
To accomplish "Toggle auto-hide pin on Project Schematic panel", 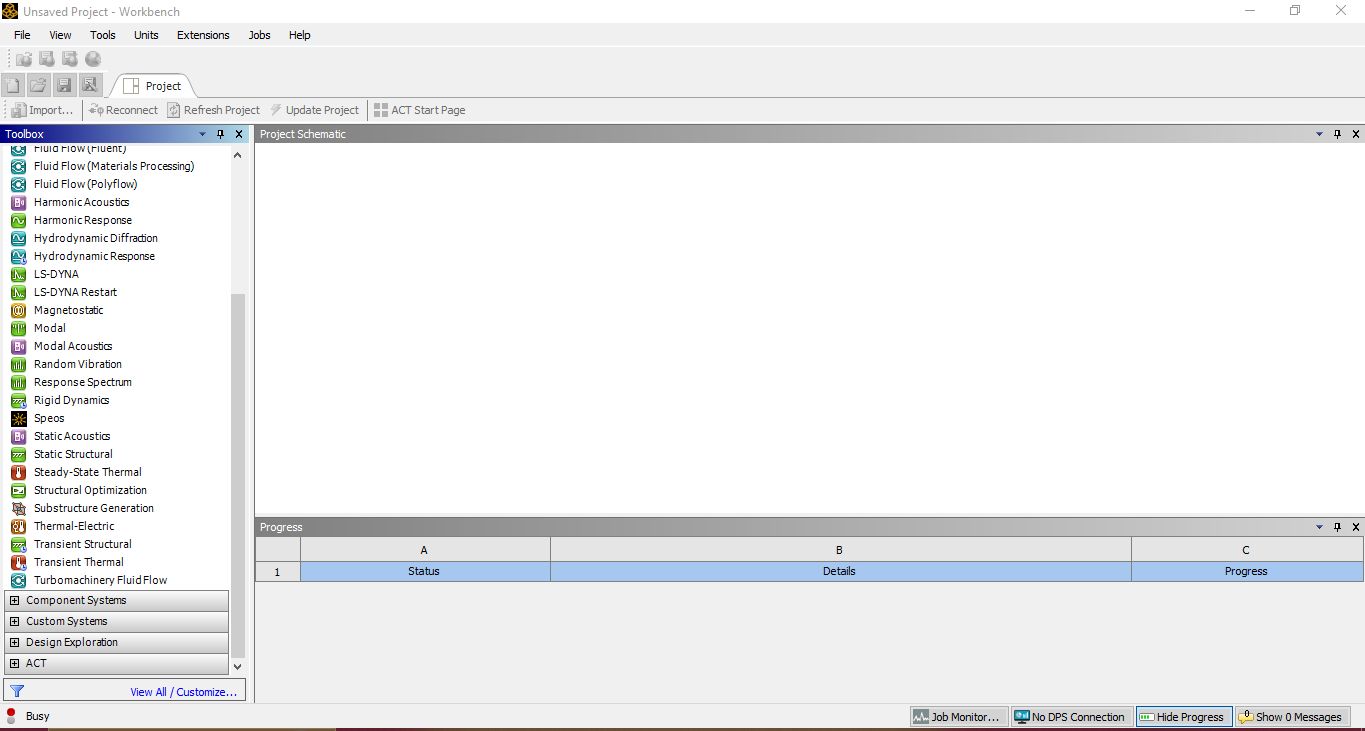I will [1337, 134].
